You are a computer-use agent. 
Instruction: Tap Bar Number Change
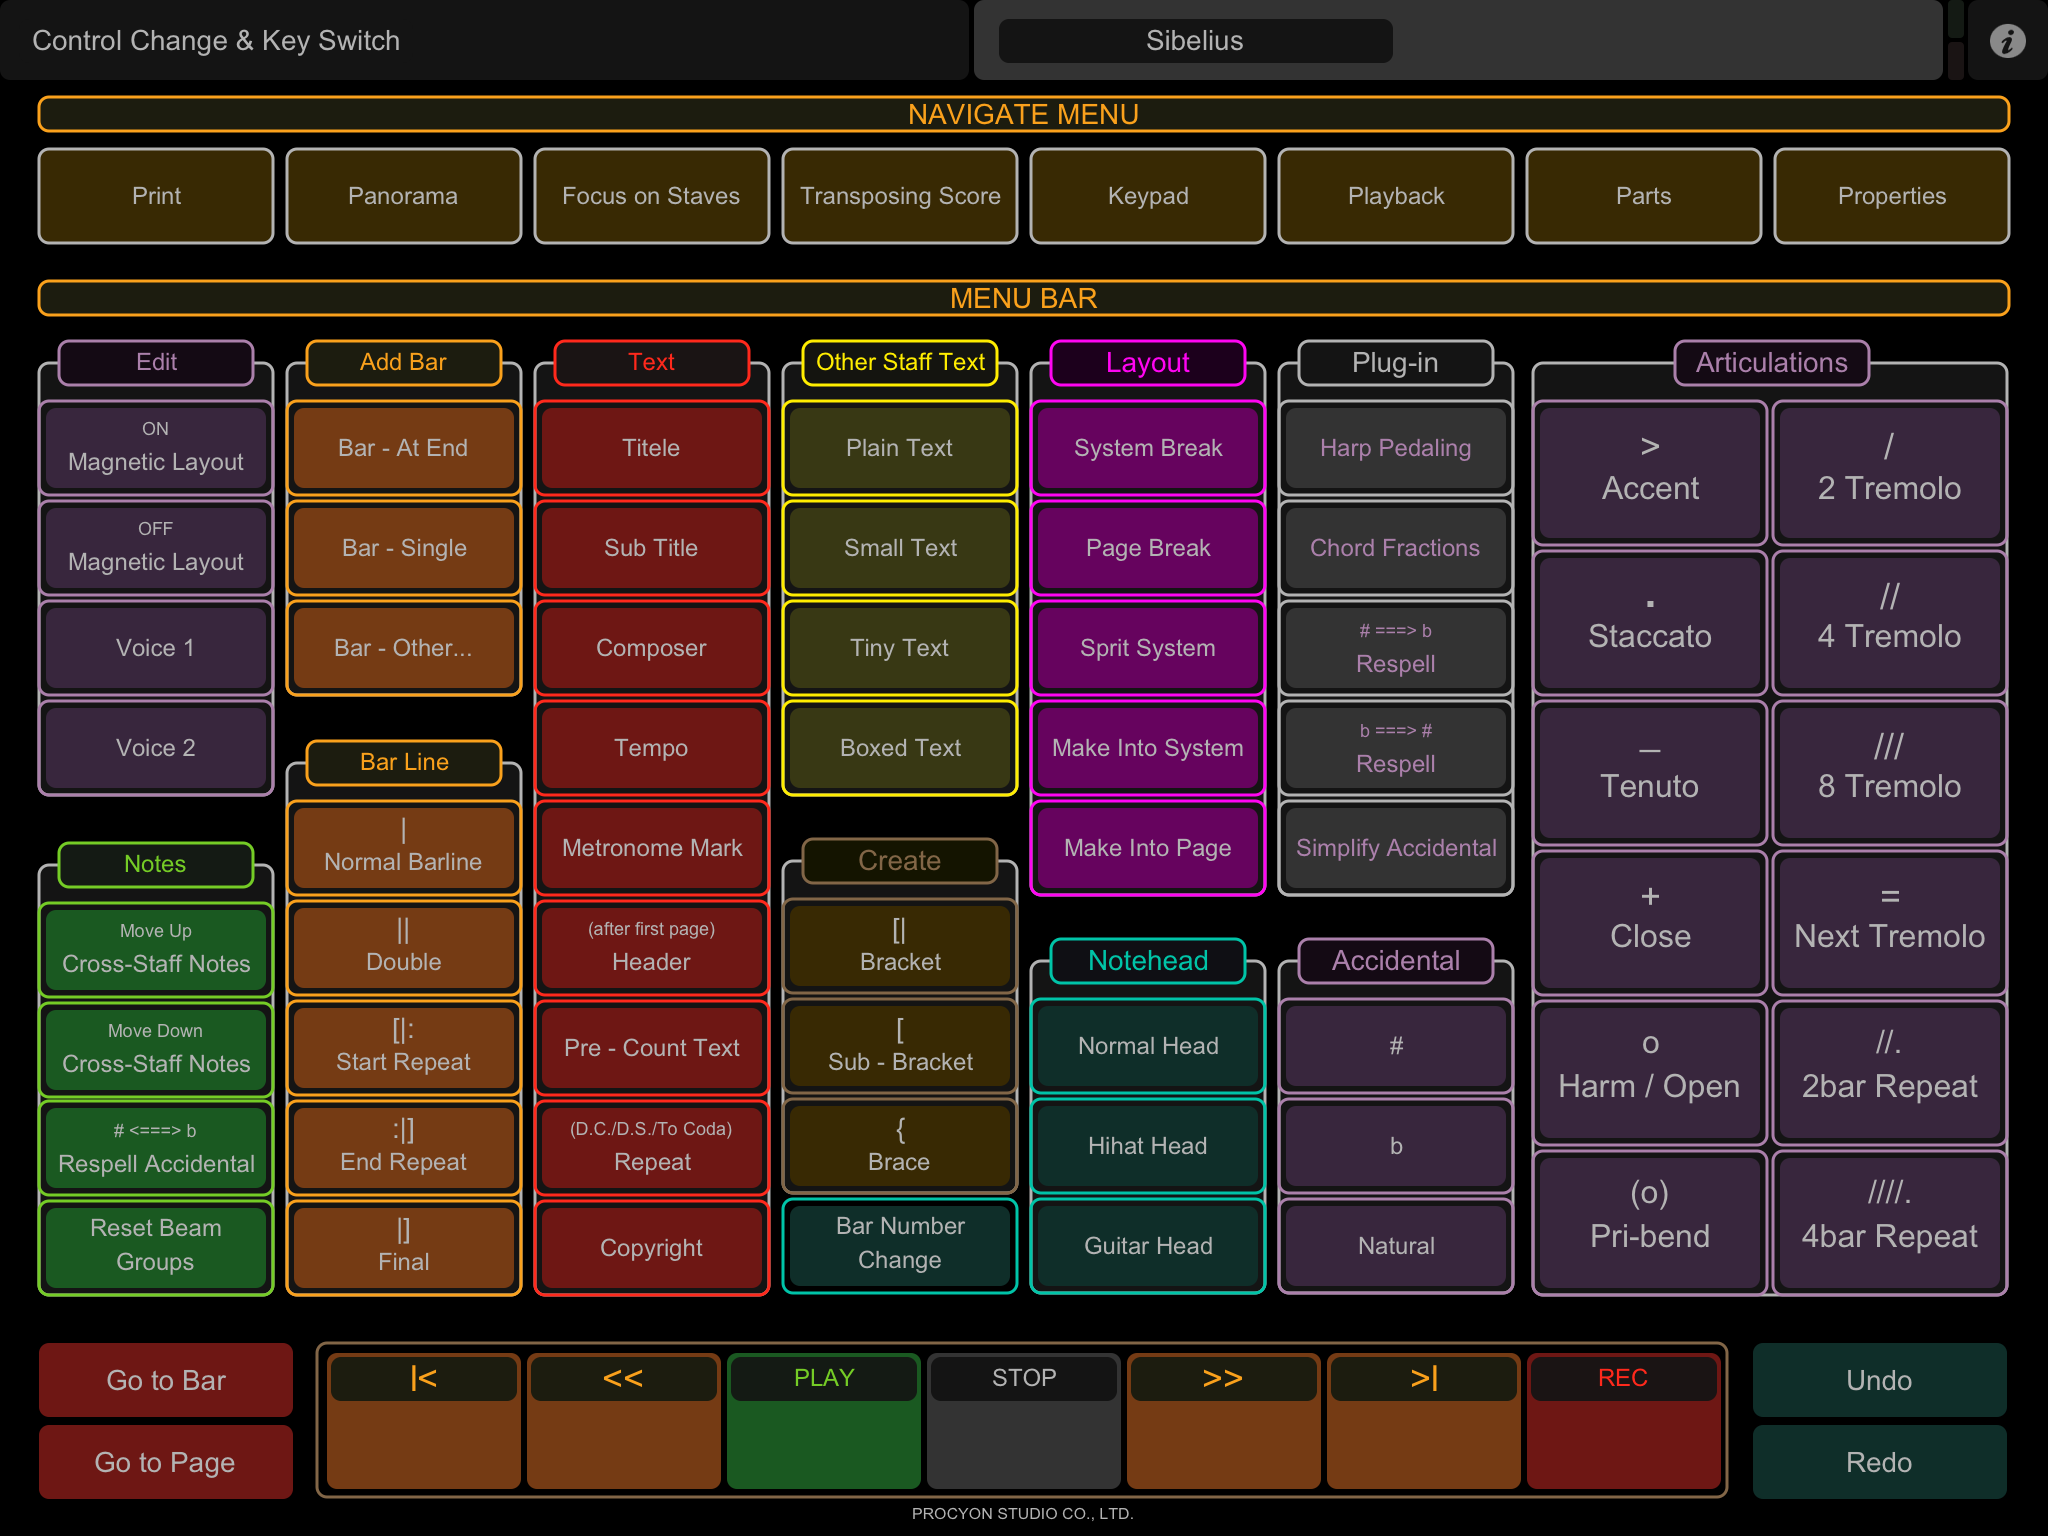(900, 1244)
